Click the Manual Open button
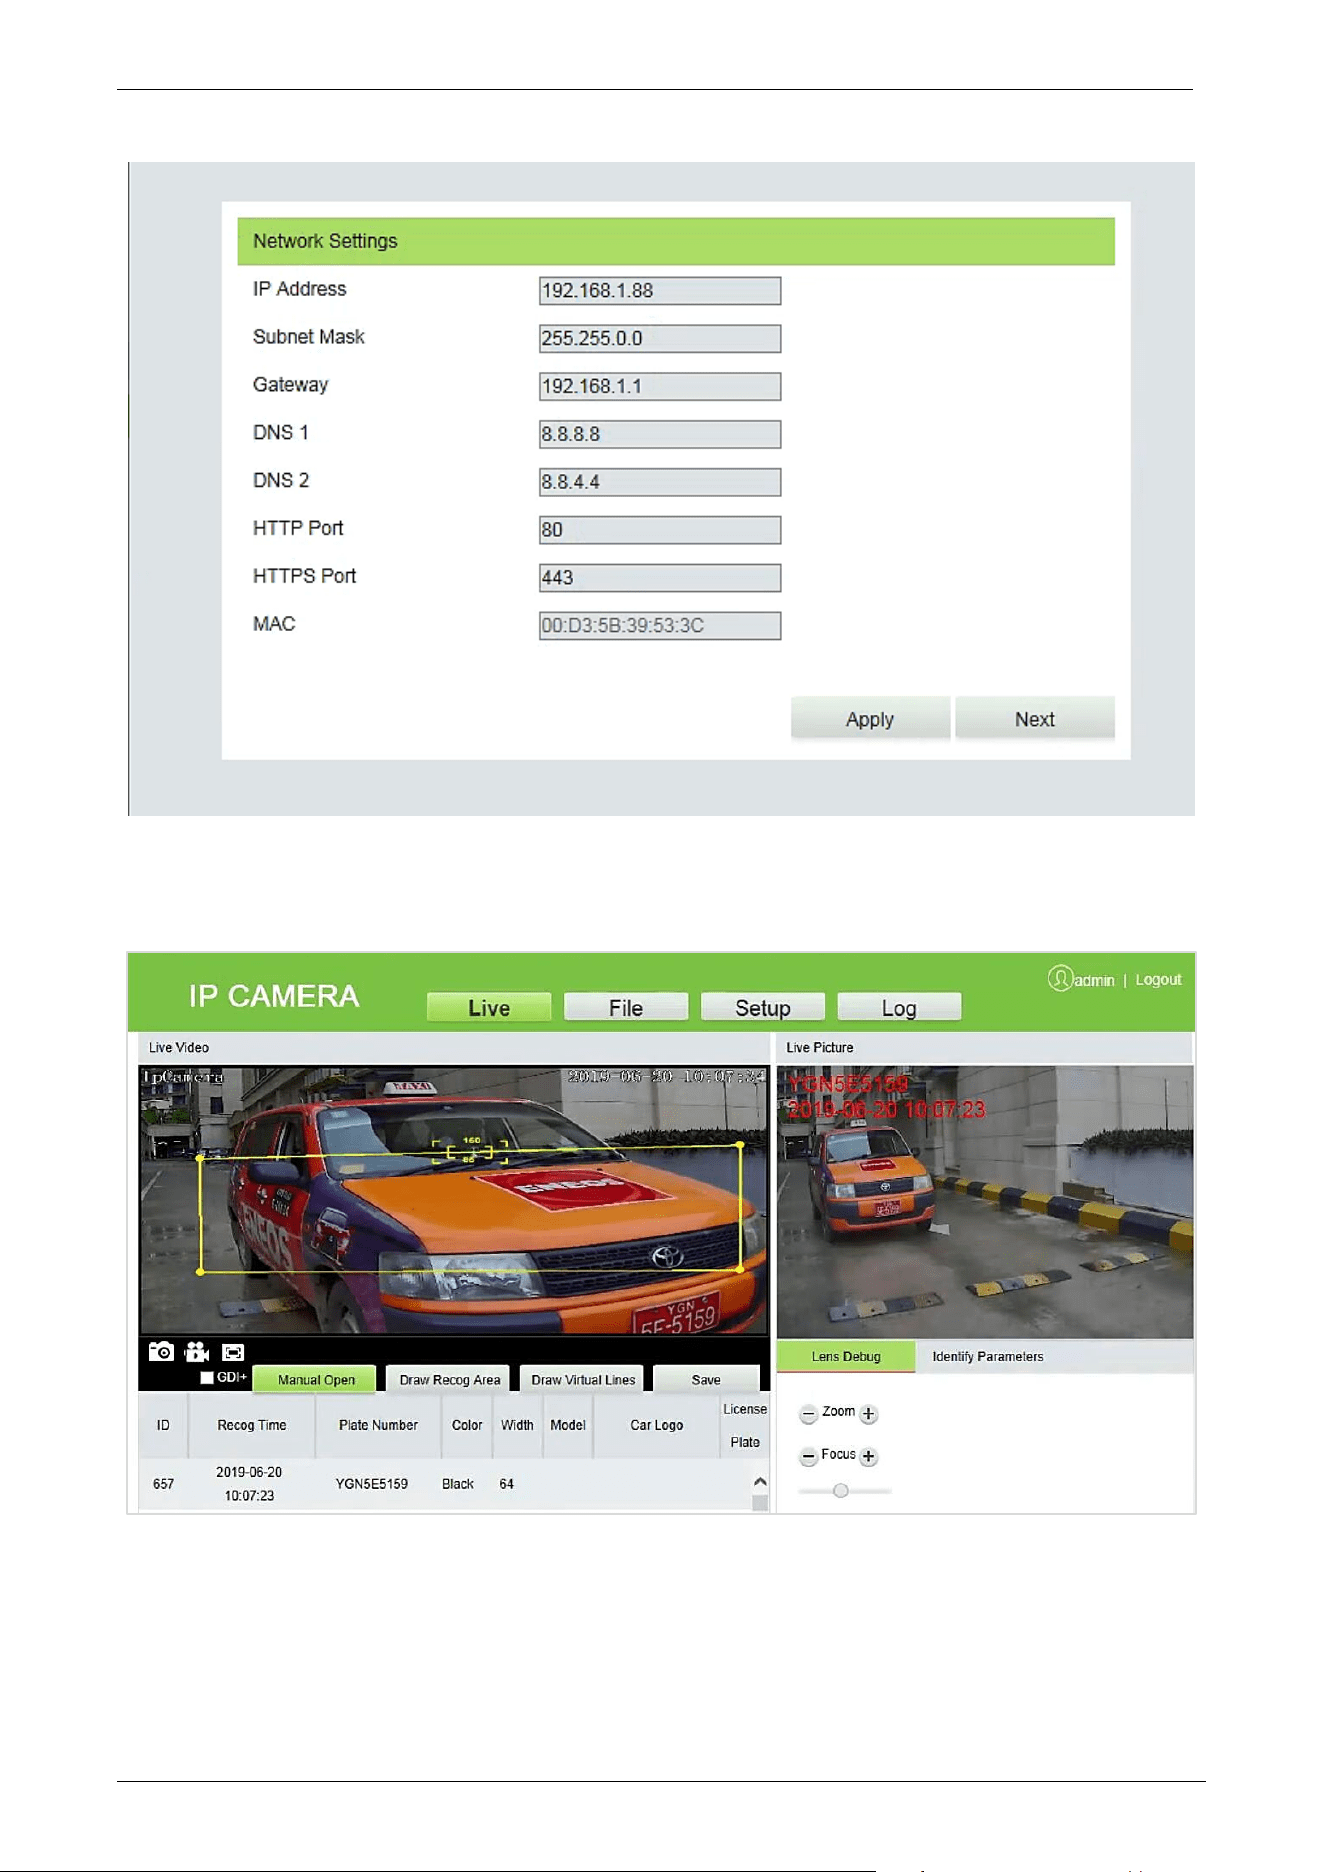 tap(316, 1379)
